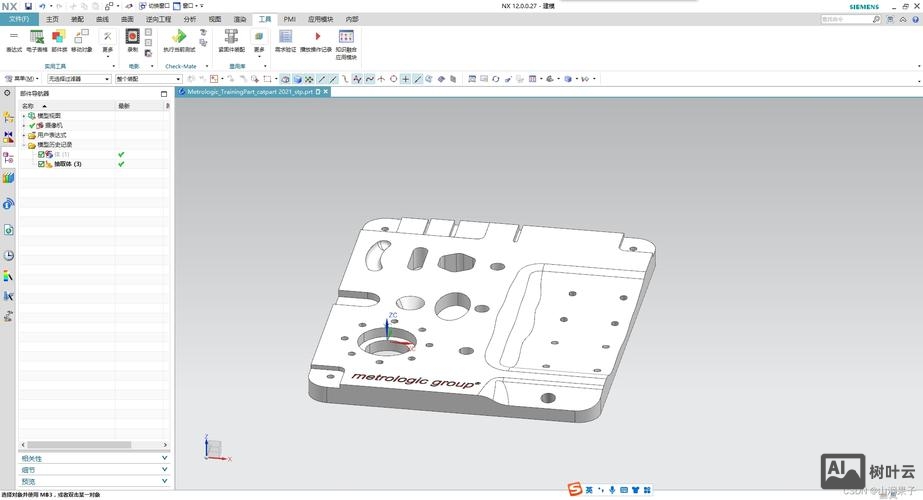
Task: Click the 需求验证 icon in ribbon
Action: [286, 38]
